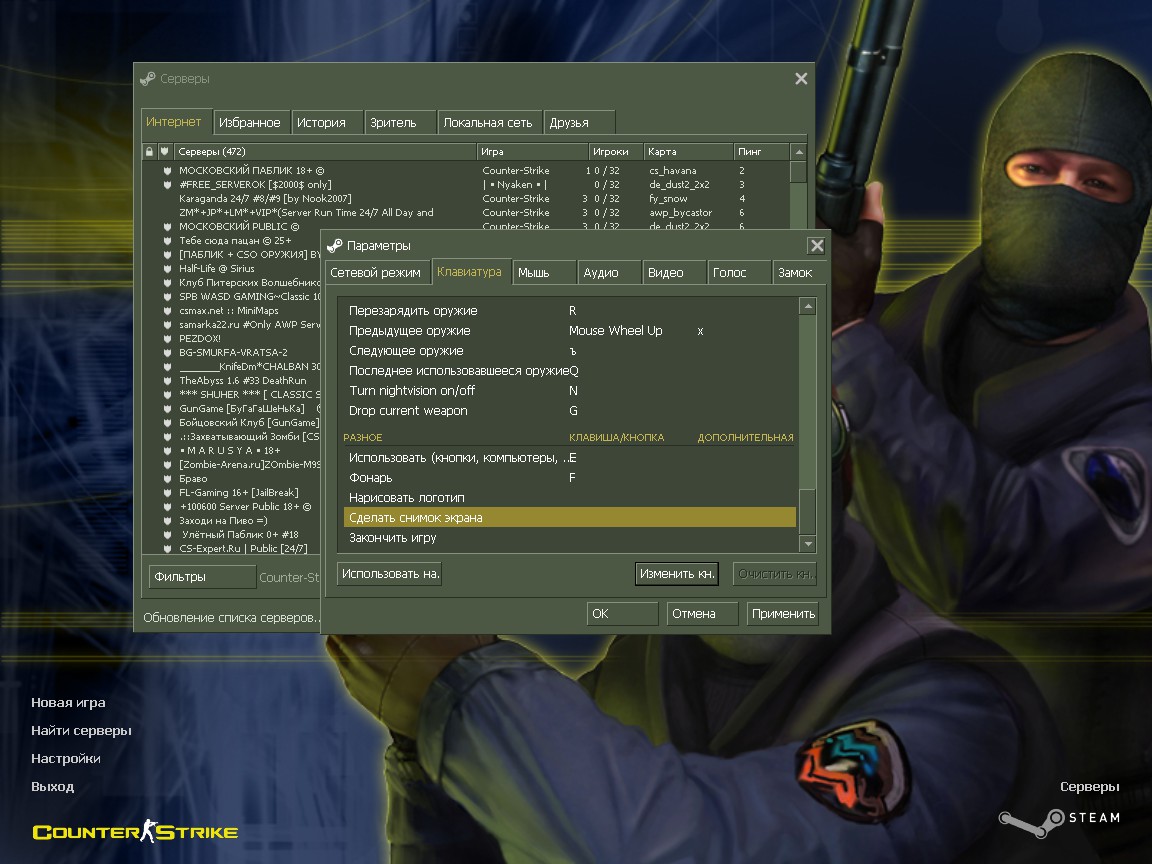Open the Голос settings tab
Screen dimensions: 1152x864
click(738, 273)
